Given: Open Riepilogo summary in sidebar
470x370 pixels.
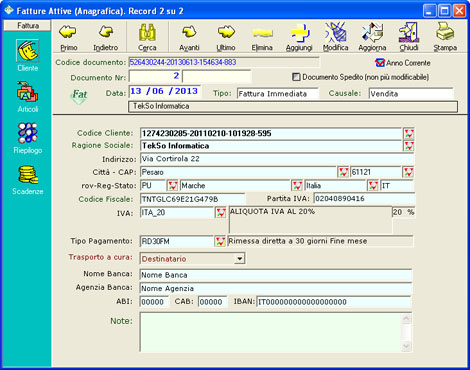Looking at the screenshot, I should coord(28,138).
